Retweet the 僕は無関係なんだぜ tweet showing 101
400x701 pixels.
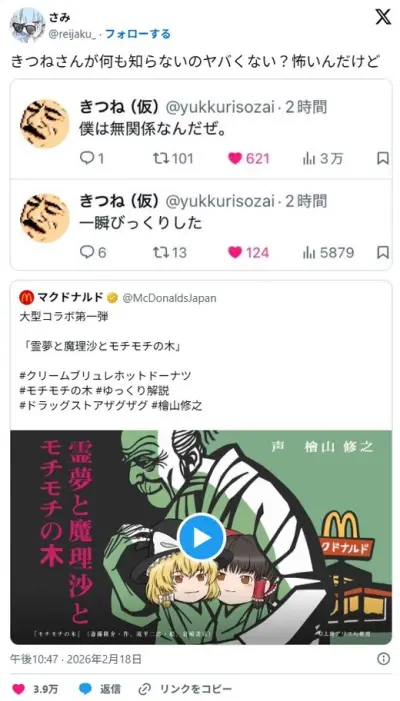click(159, 158)
